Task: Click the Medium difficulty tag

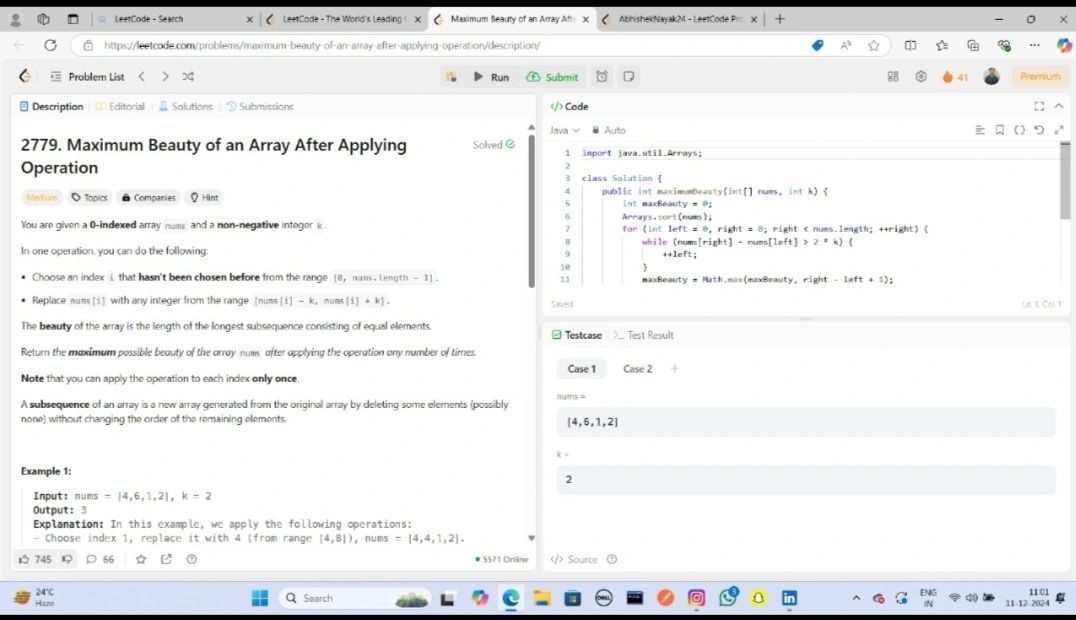Action: [x=41, y=197]
